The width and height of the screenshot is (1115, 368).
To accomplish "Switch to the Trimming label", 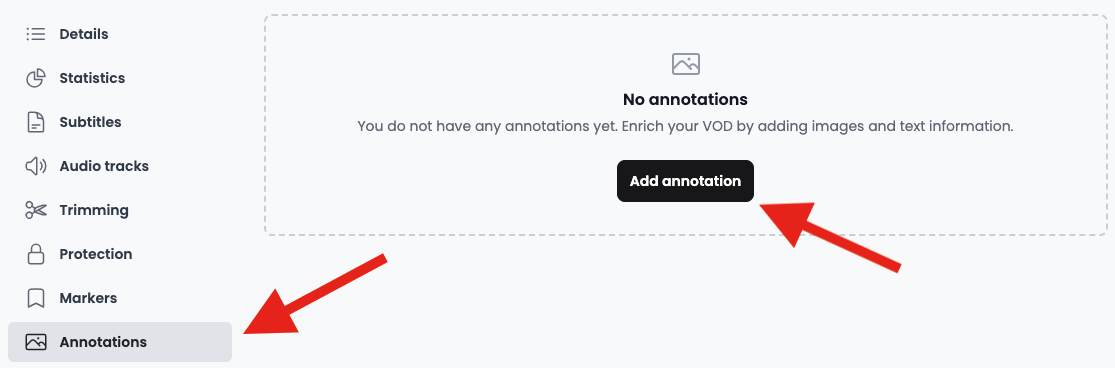I will pos(94,210).
